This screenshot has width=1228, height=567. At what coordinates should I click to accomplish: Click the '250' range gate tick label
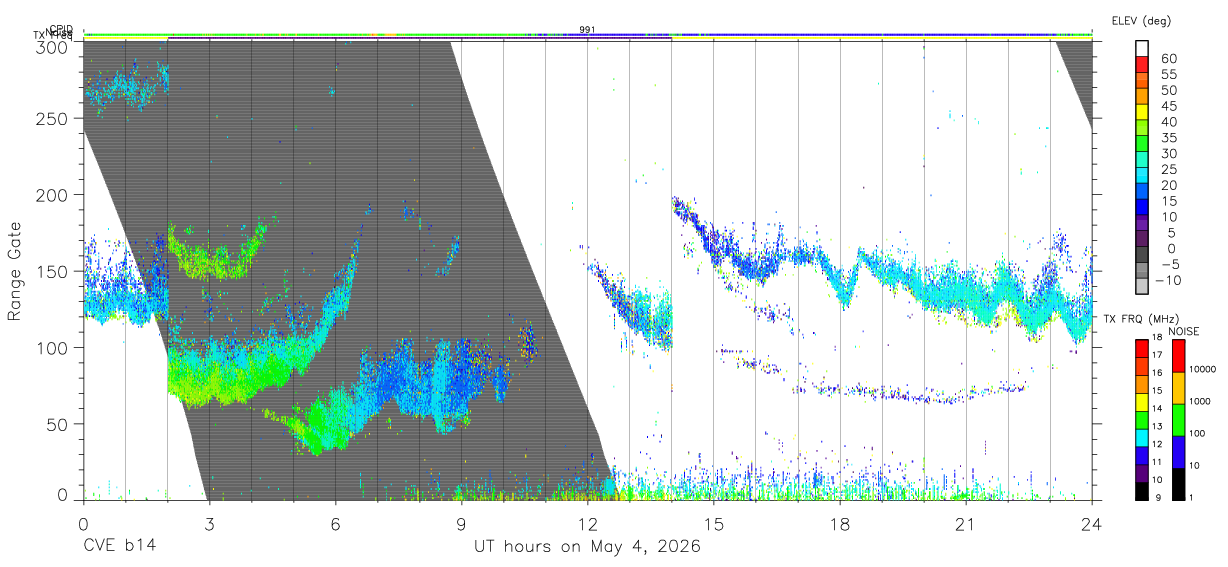[52, 118]
